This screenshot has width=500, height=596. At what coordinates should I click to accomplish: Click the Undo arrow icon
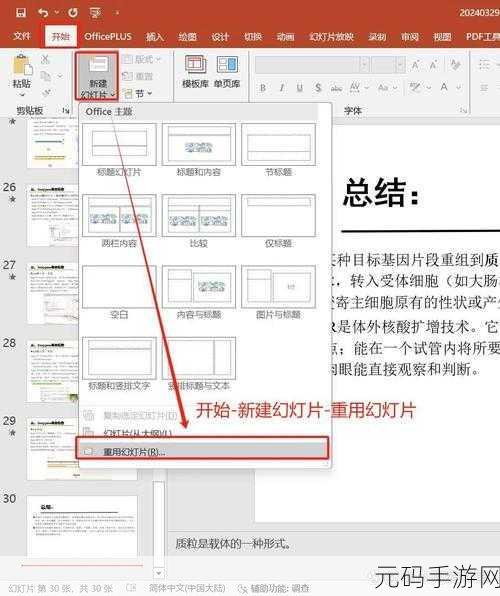[43, 13]
